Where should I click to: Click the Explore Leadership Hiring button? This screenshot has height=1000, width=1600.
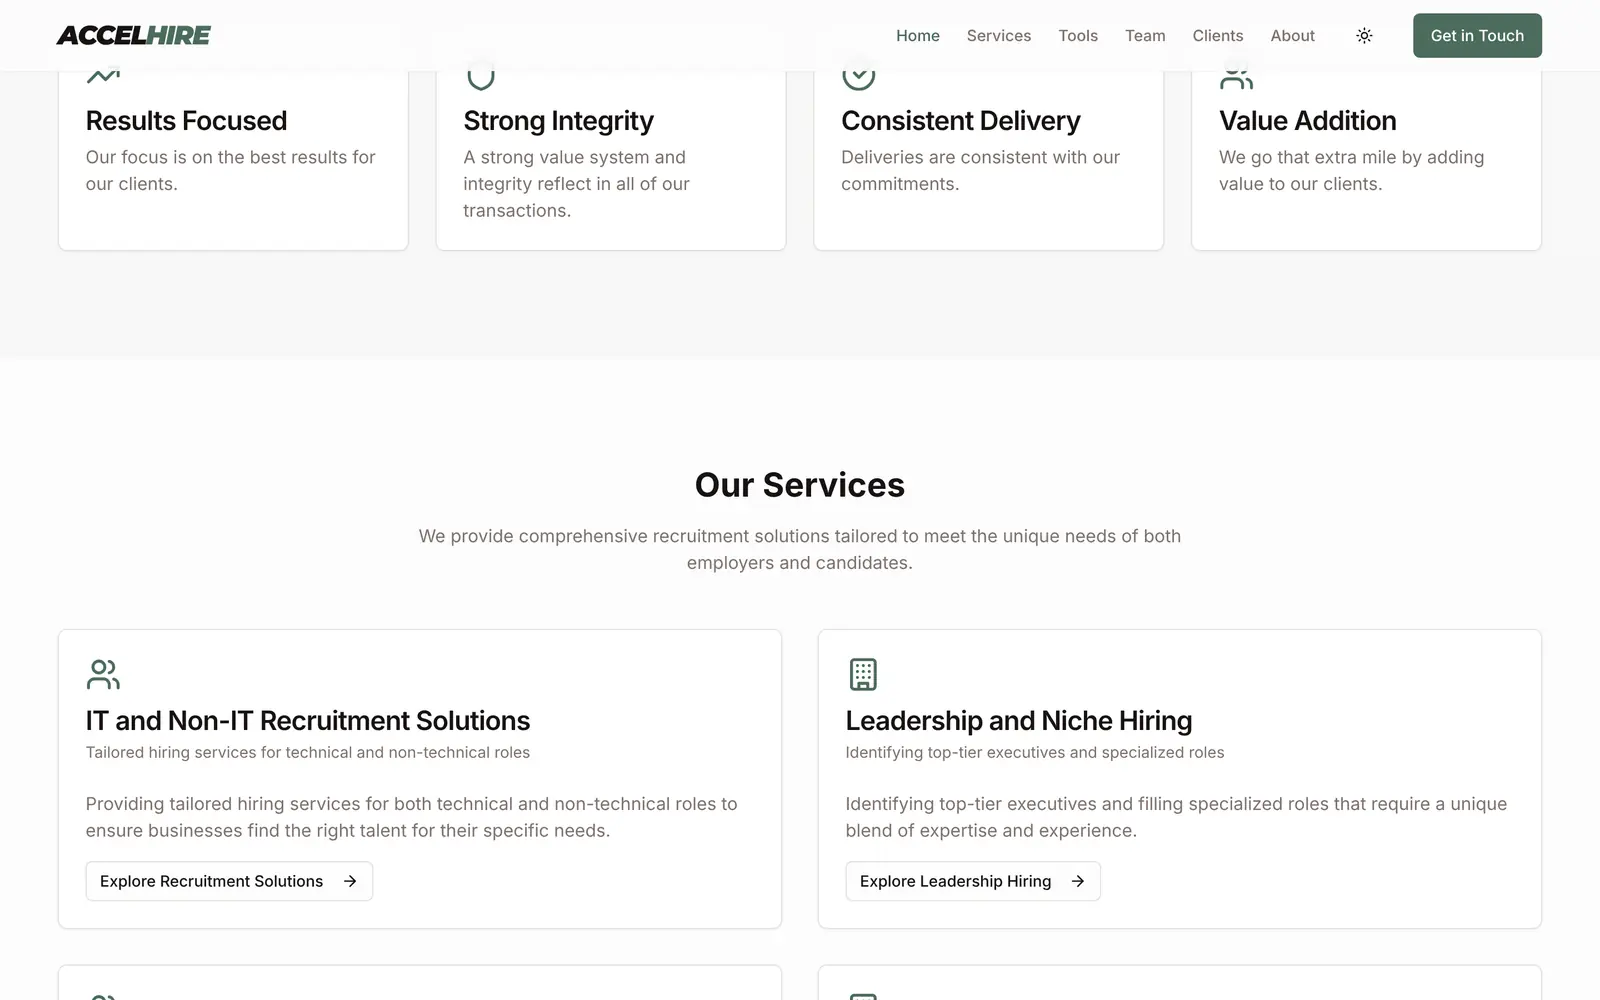[973, 881]
